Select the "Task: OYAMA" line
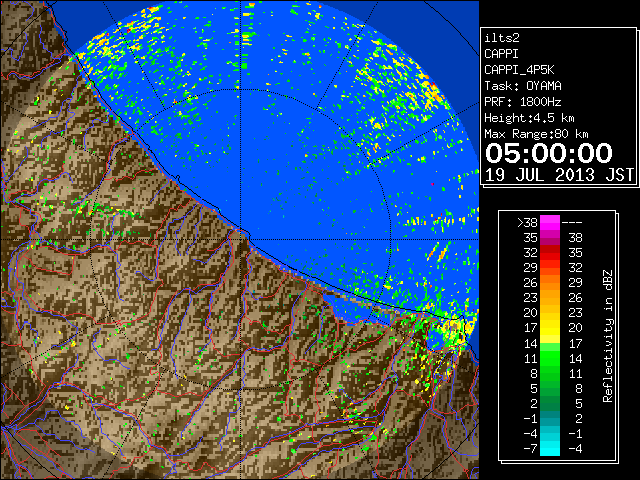The width and height of the screenshot is (640, 480). pyautogui.click(x=523, y=86)
